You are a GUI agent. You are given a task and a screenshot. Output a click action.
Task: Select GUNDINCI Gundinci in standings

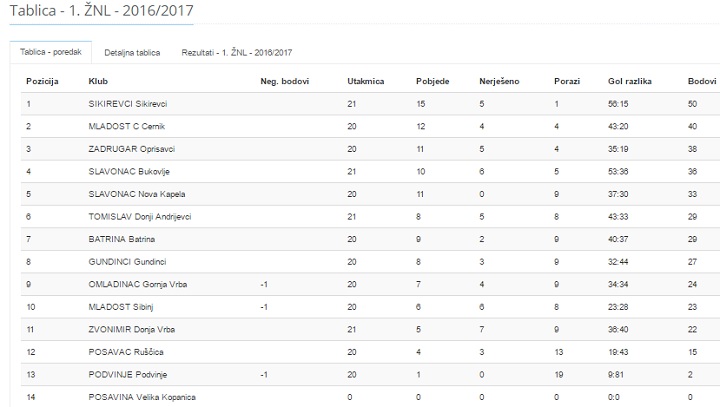coord(127,262)
